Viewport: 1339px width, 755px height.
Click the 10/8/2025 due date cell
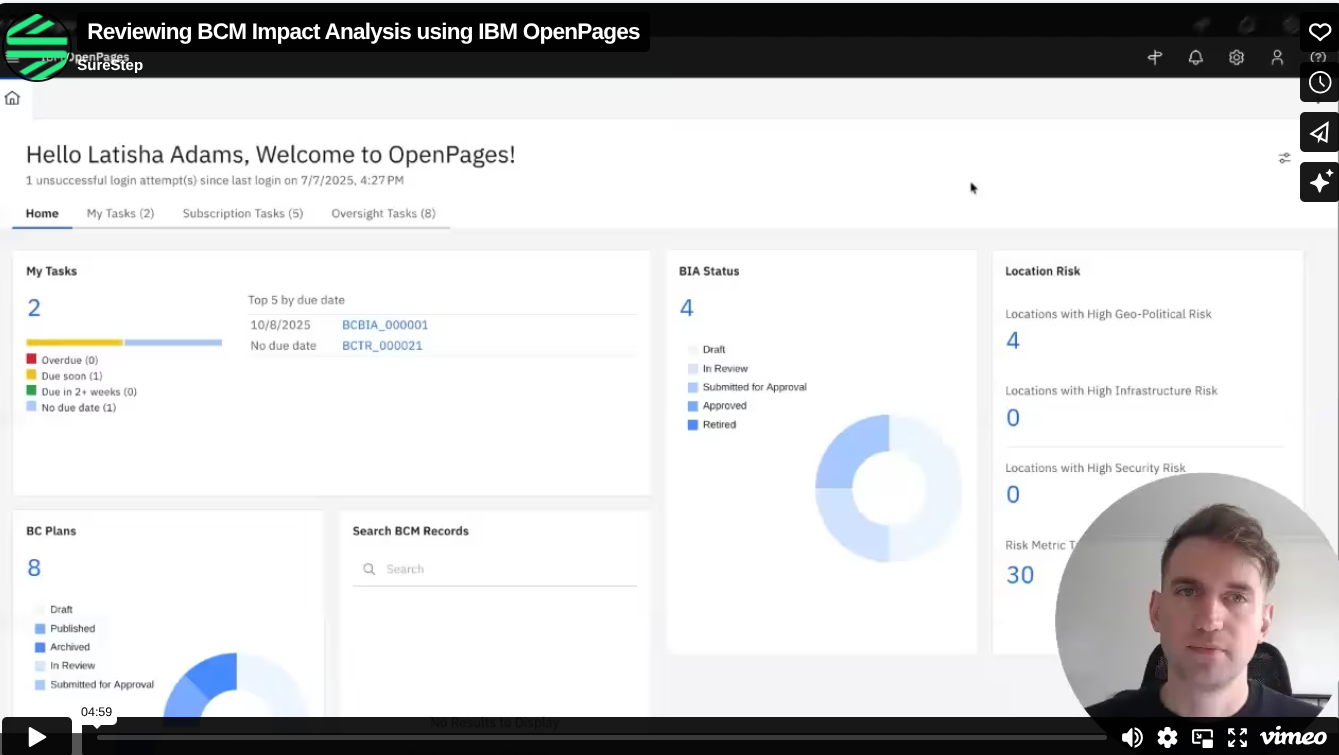pos(281,325)
